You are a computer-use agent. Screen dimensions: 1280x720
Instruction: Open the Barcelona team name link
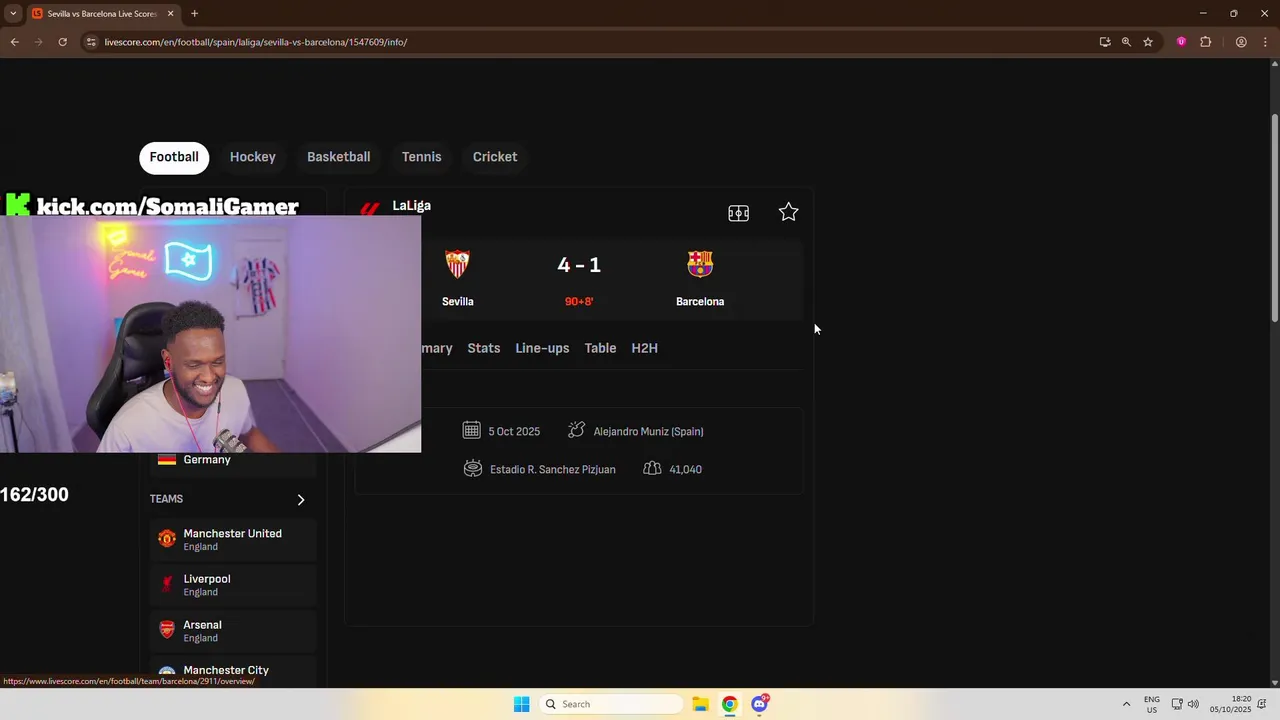click(700, 301)
